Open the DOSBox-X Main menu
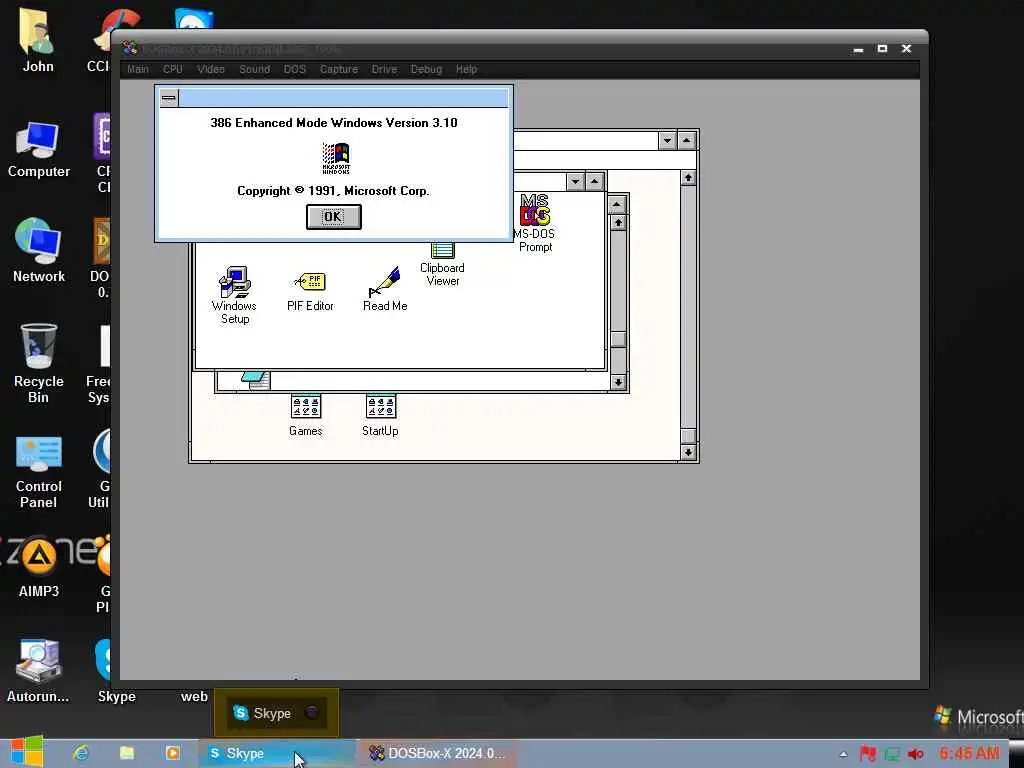1024x768 pixels. [x=138, y=69]
